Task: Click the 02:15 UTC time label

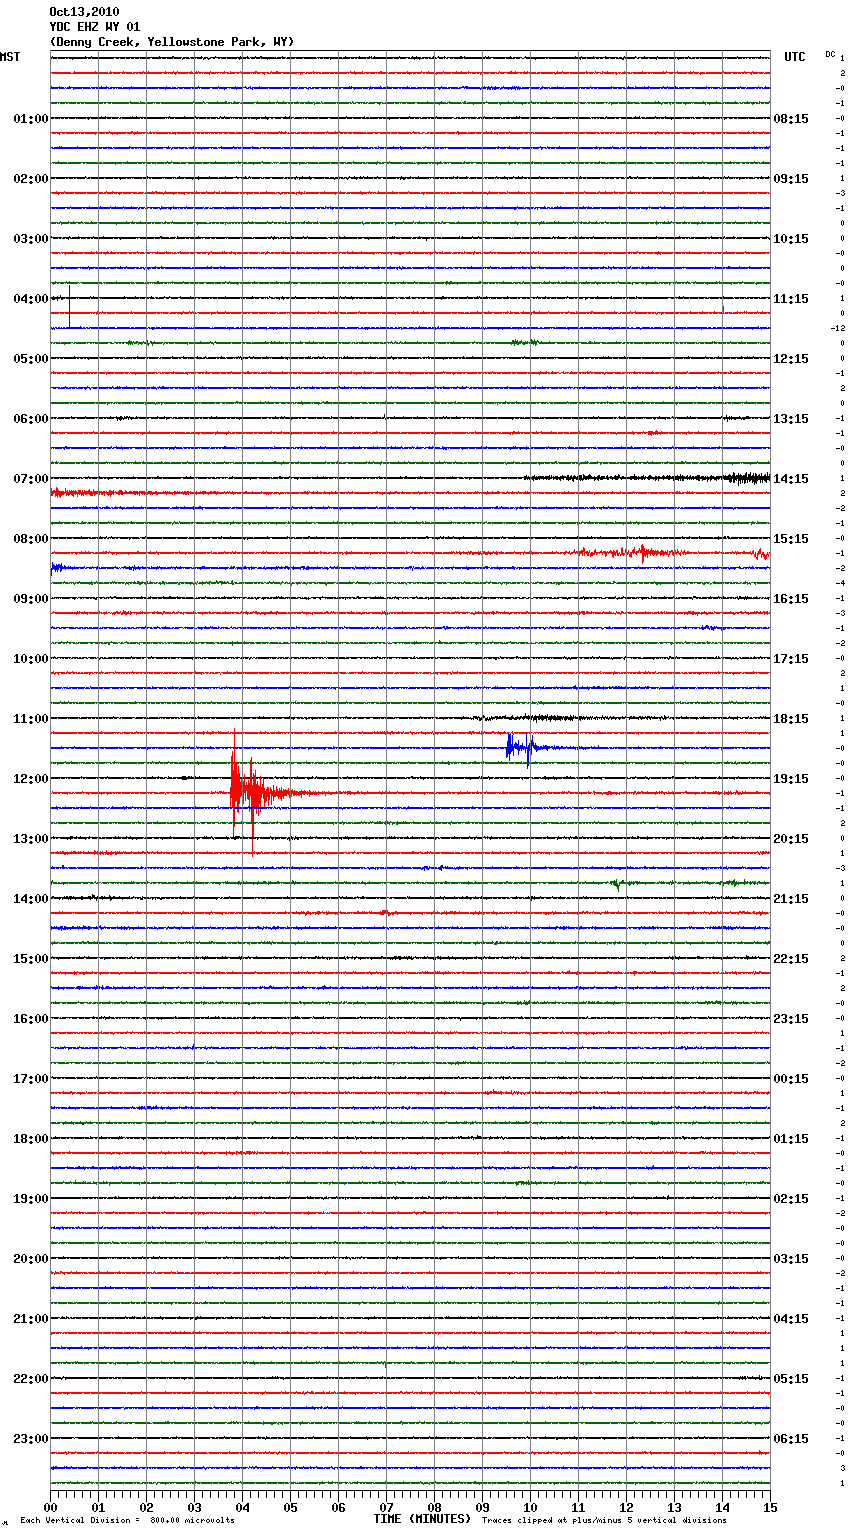Action: [x=791, y=1199]
